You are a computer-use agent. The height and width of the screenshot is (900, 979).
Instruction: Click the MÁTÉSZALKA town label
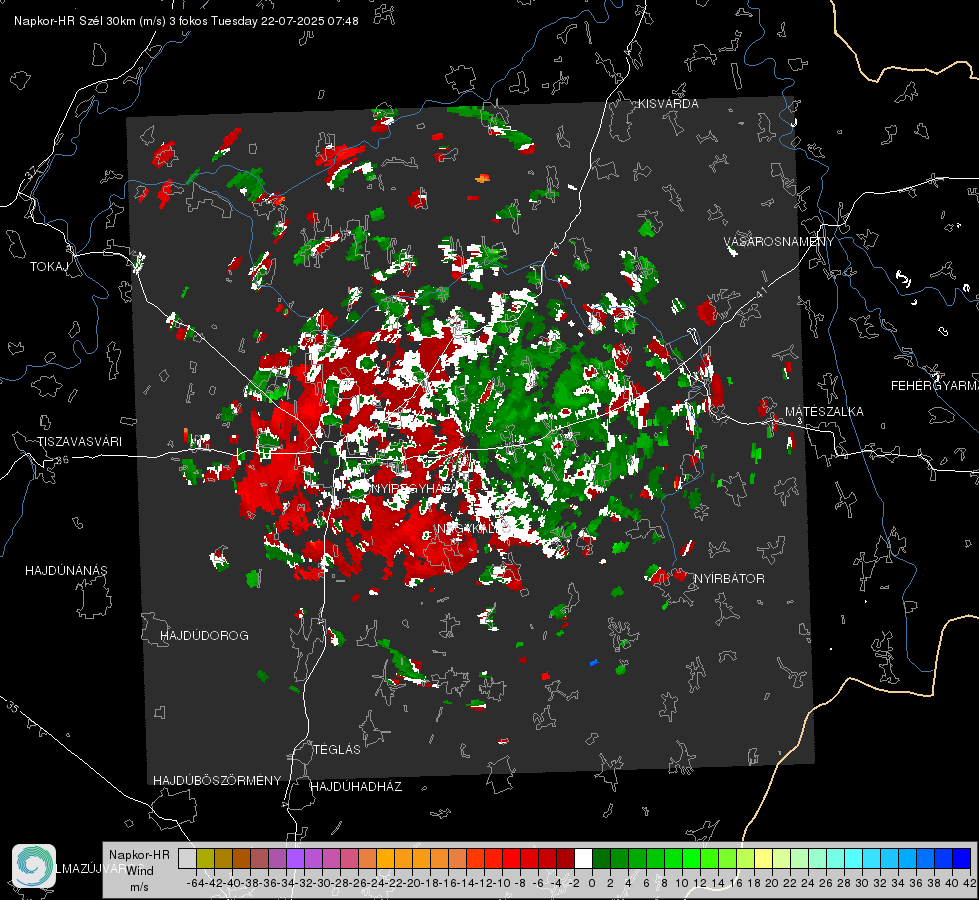click(824, 412)
